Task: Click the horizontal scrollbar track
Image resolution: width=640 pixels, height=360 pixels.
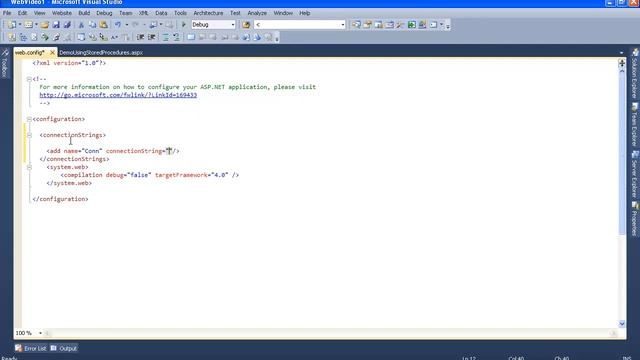Action: click(x=330, y=333)
